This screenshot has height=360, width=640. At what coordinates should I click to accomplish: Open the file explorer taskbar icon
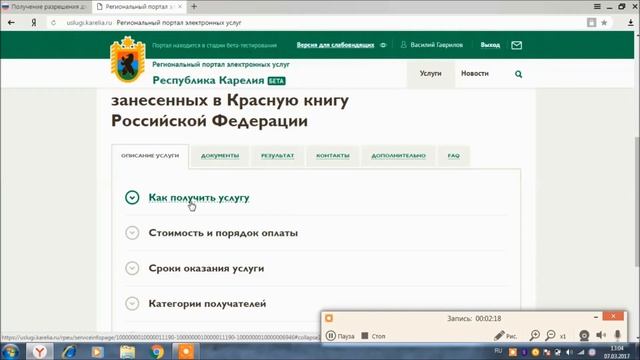(x=127, y=352)
